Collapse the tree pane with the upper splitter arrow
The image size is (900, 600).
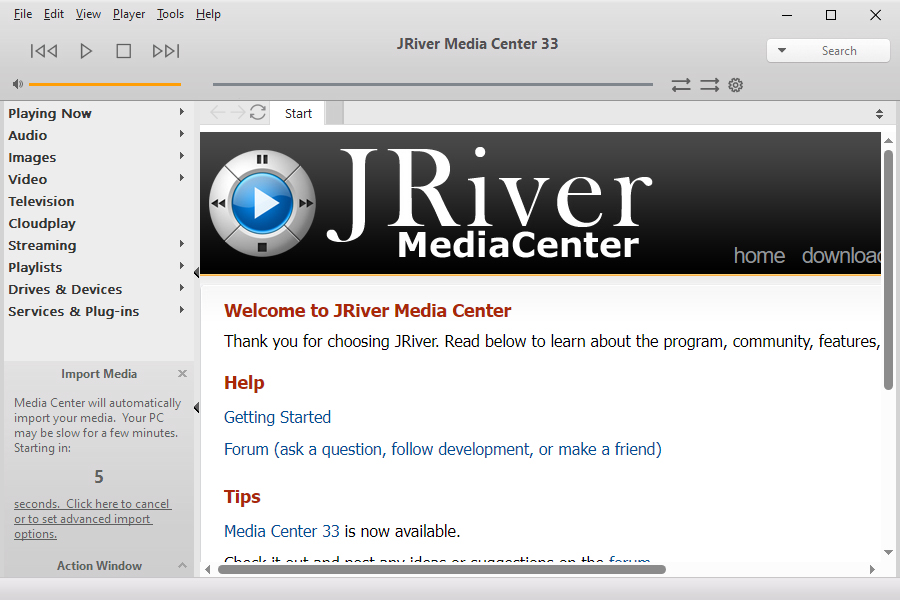(196, 273)
